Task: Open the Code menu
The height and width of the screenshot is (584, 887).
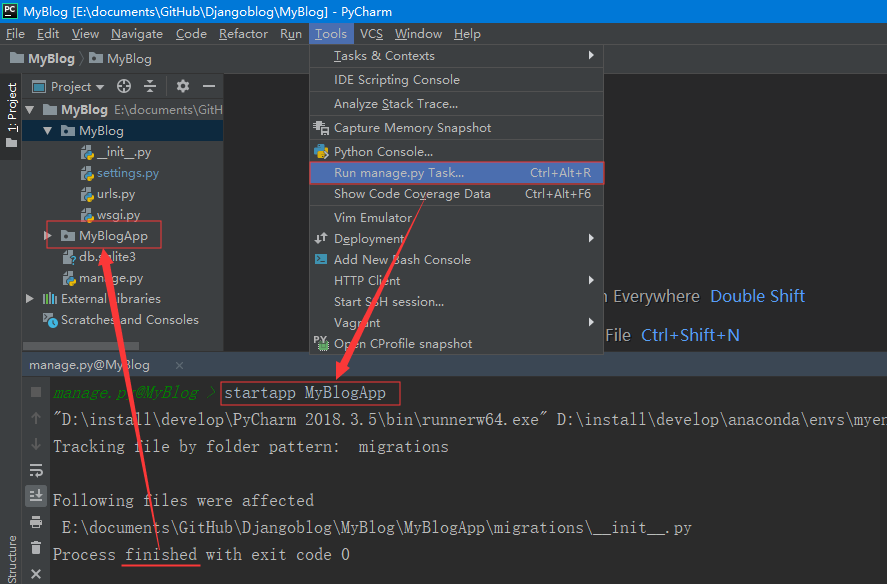Action: (x=191, y=34)
